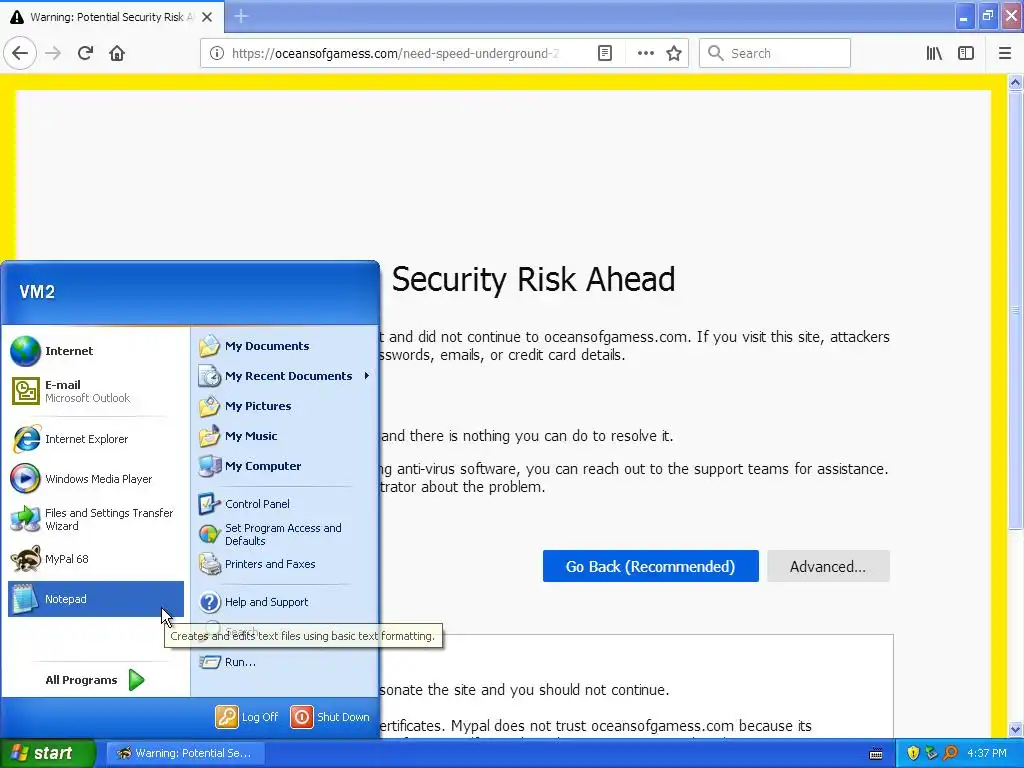Image resolution: width=1024 pixels, height=768 pixels.
Task: Open Set Program Access and Defaults
Action: point(285,534)
